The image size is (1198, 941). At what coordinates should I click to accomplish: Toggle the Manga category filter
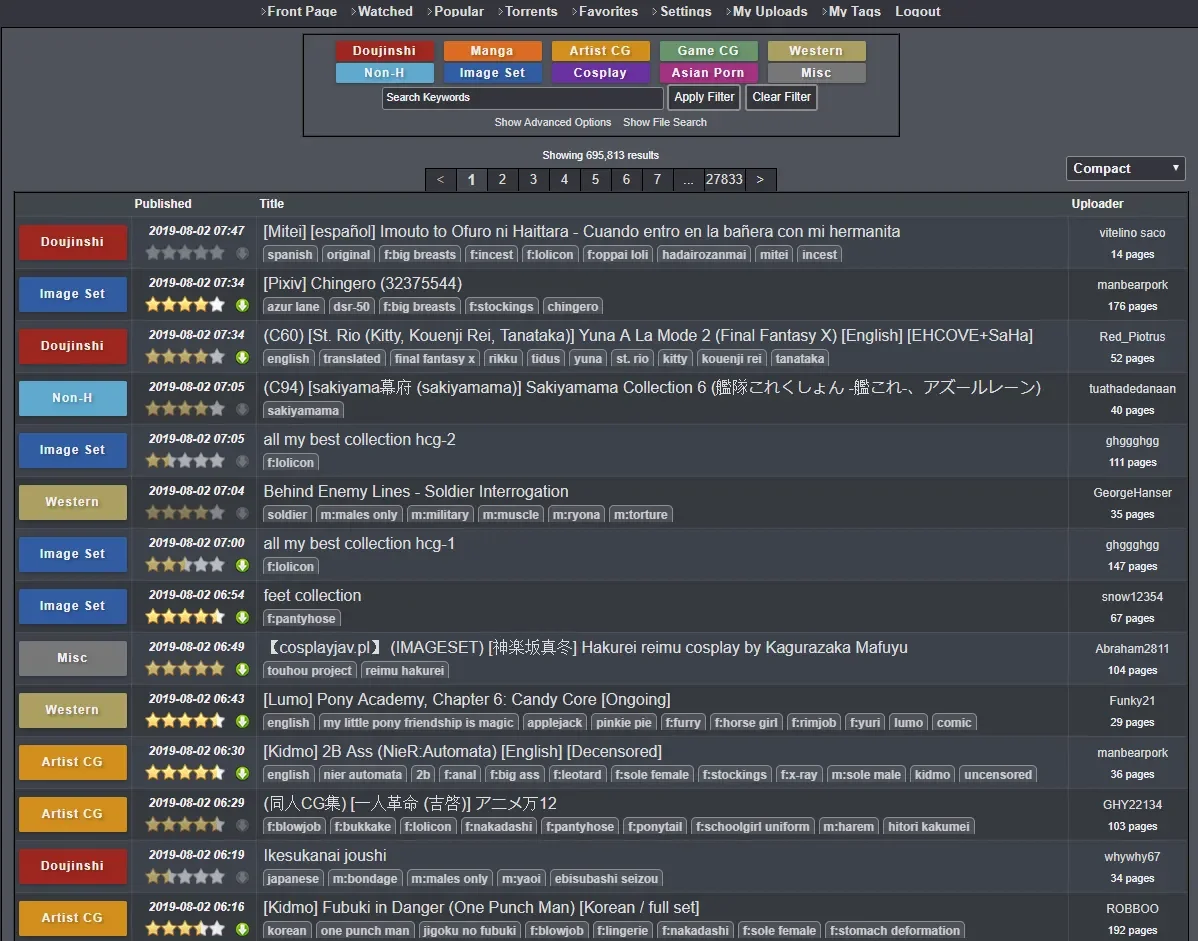492,50
